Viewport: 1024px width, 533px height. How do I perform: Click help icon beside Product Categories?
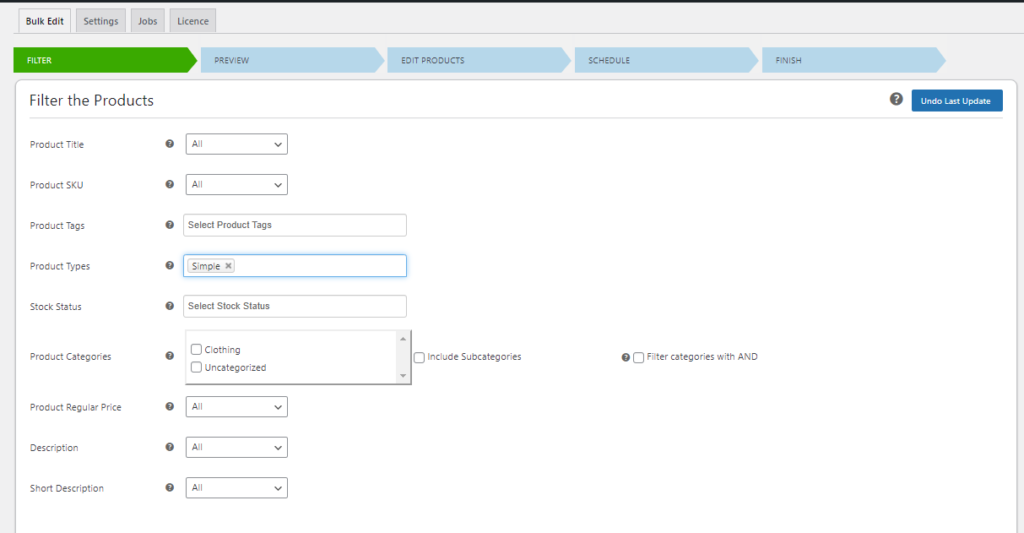(169, 356)
